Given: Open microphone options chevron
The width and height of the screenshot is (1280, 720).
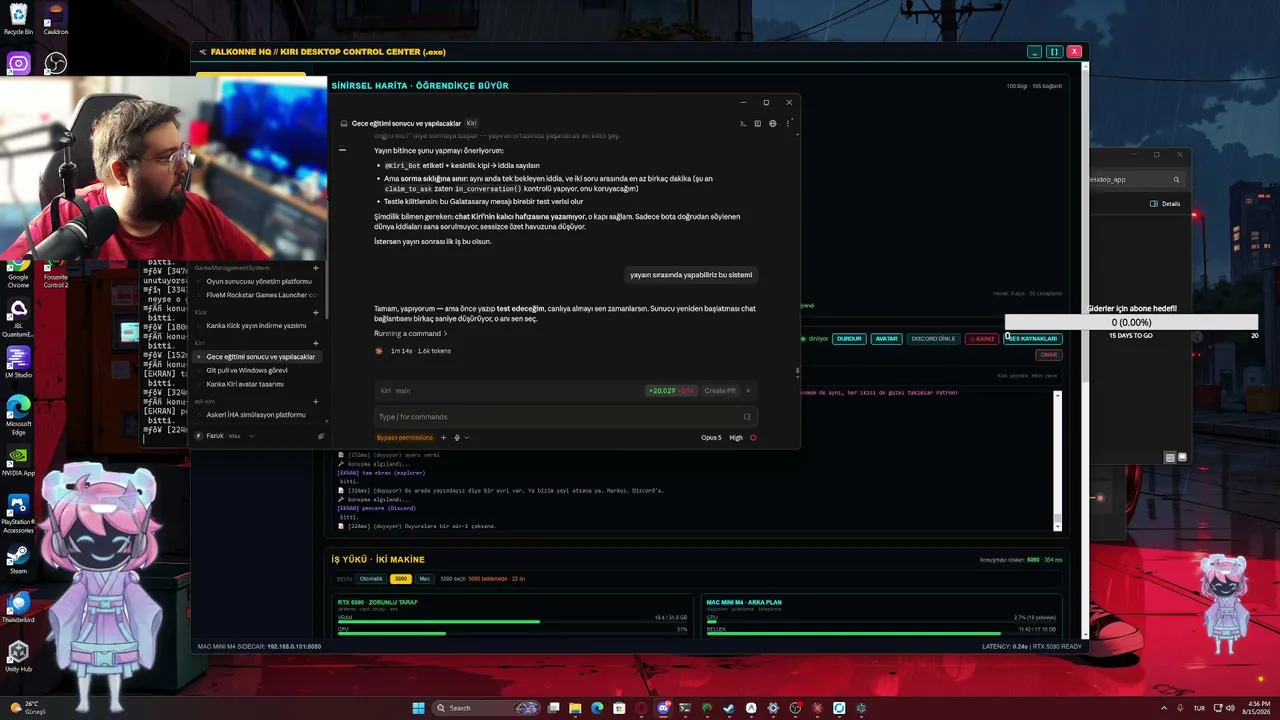Looking at the screenshot, I should pyautogui.click(x=466, y=437).
